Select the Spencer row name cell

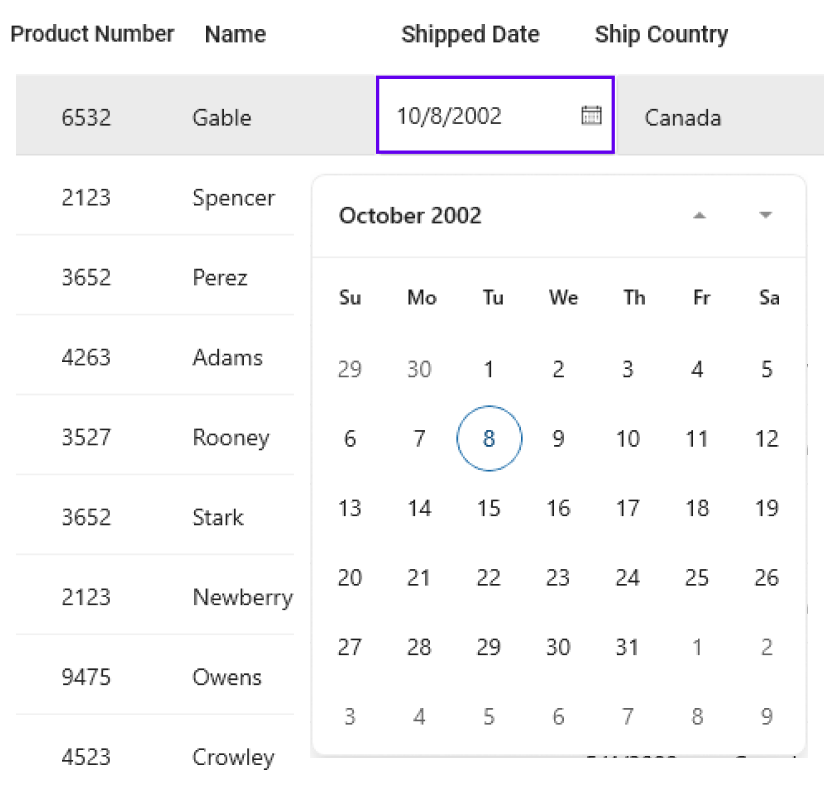tap(233, 198)
